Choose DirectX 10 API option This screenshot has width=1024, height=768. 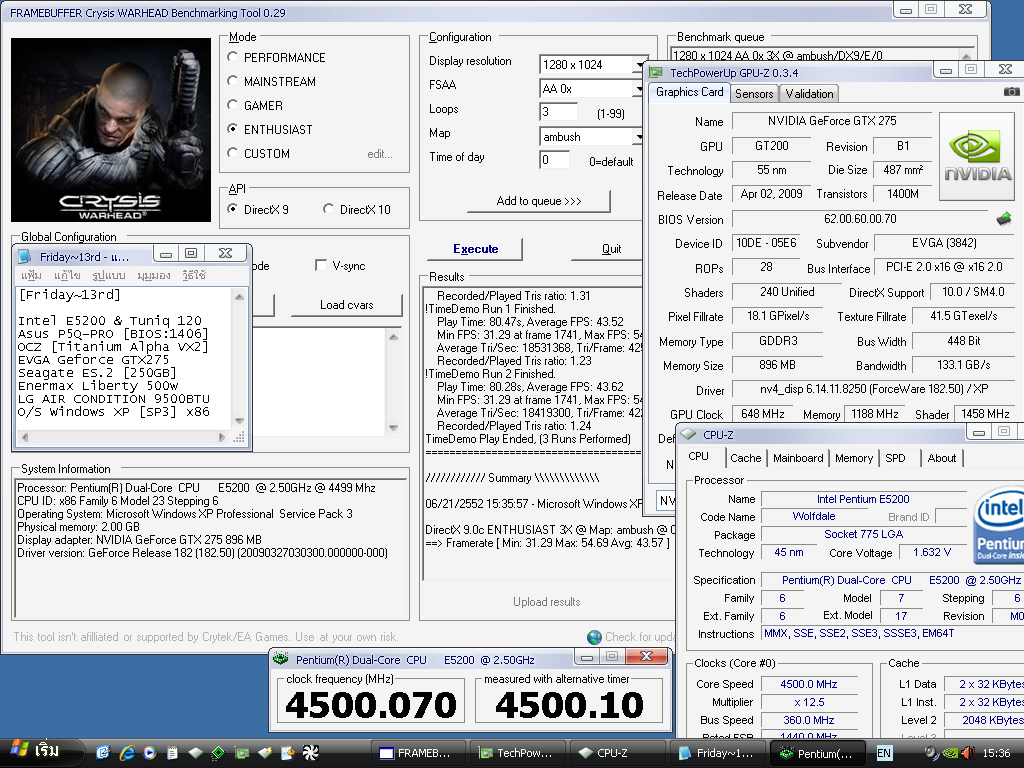[x=328, y=209]
